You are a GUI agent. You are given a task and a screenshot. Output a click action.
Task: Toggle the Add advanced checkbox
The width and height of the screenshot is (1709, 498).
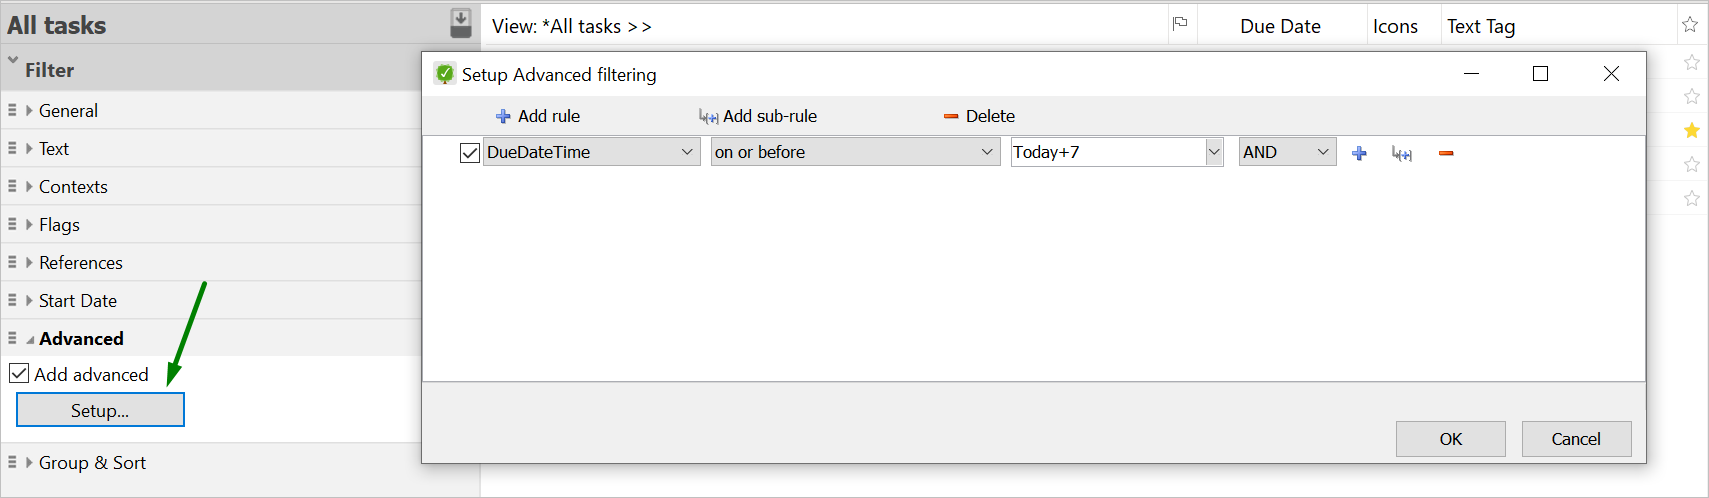tap(19, 374)
